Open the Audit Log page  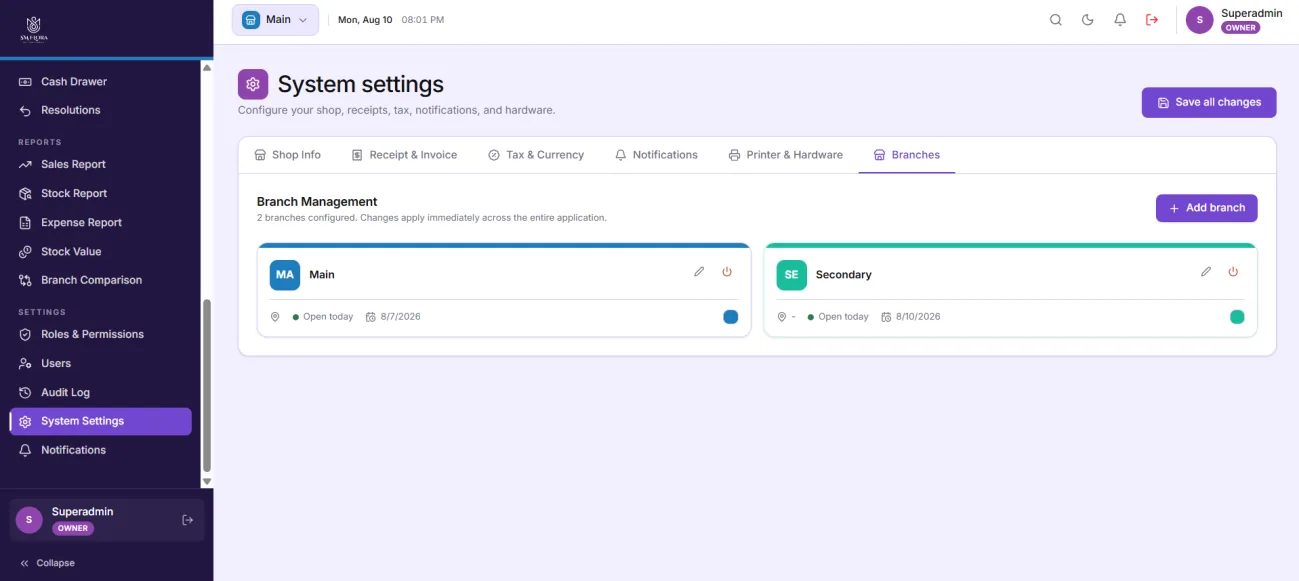pyautogui.click(x=101, y=392)
